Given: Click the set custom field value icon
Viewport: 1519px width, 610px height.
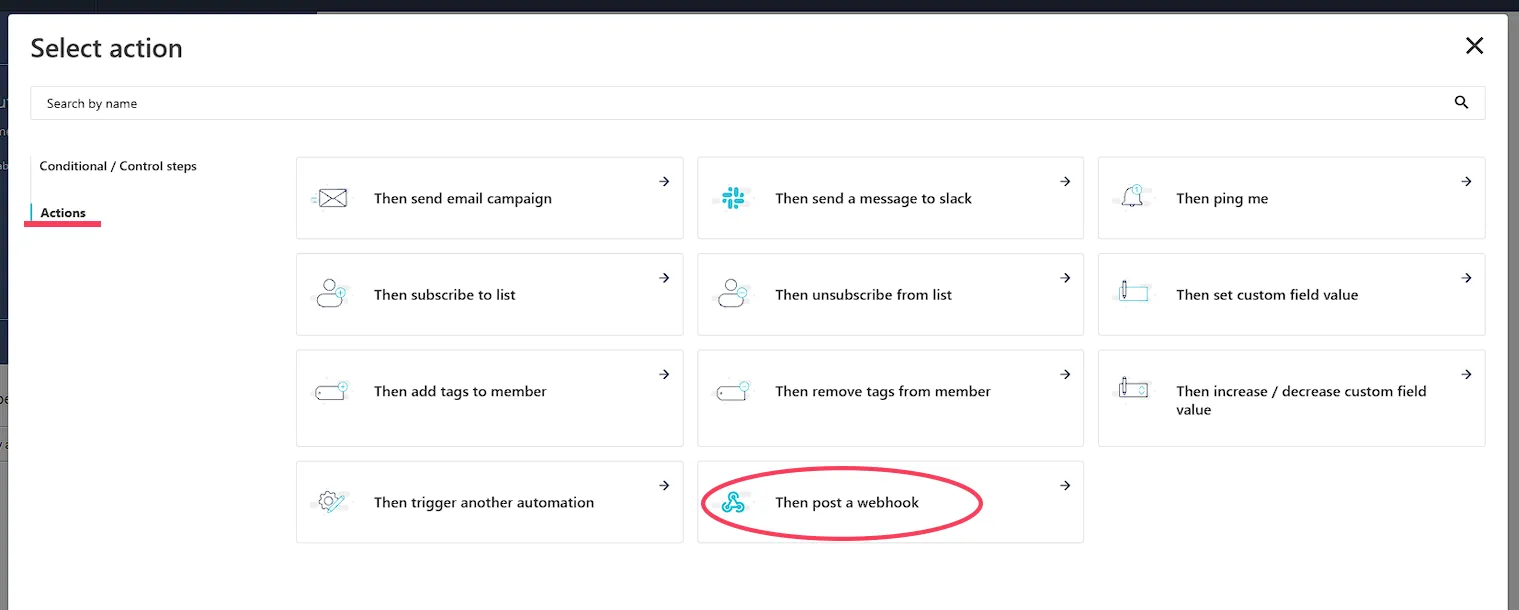Looking at the screenshot, I should (x=1133, y=293).
